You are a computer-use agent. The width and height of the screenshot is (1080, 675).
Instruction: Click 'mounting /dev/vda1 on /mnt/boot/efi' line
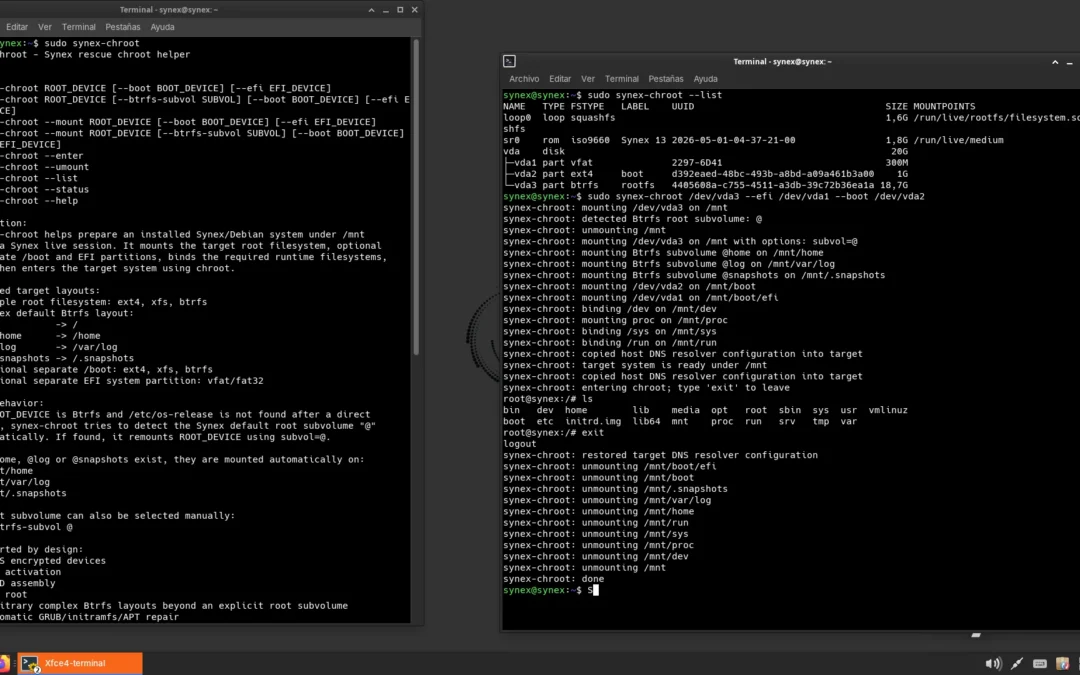click(641, 298)
